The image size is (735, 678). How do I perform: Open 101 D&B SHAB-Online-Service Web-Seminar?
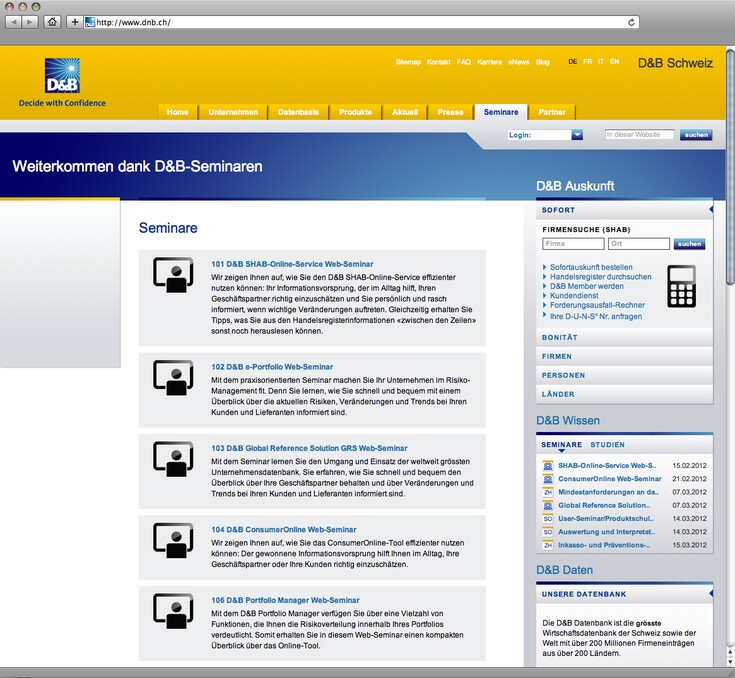[292, 264]
